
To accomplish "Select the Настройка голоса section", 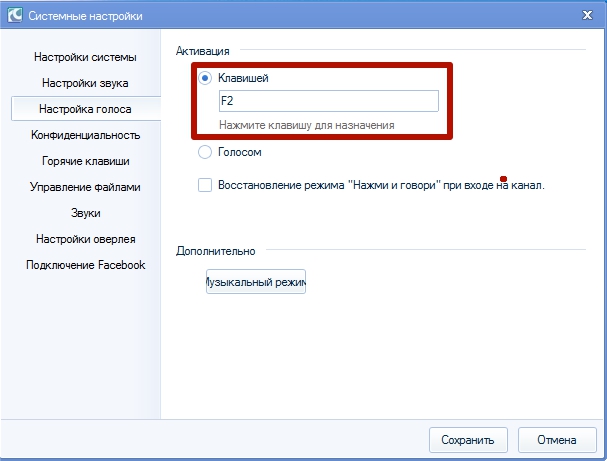I will 85,108.
